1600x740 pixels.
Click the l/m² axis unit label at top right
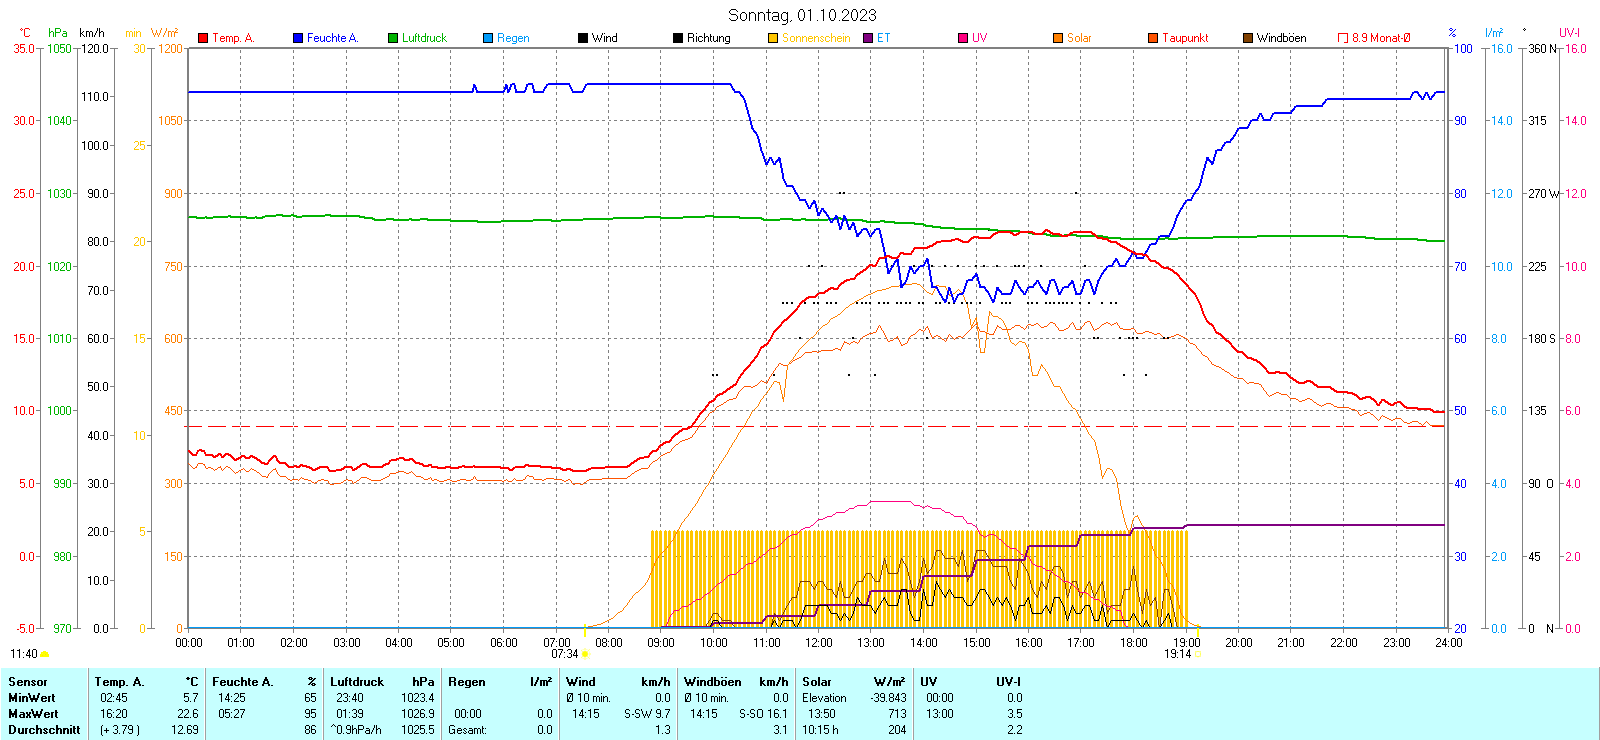tap(1494, 33)
